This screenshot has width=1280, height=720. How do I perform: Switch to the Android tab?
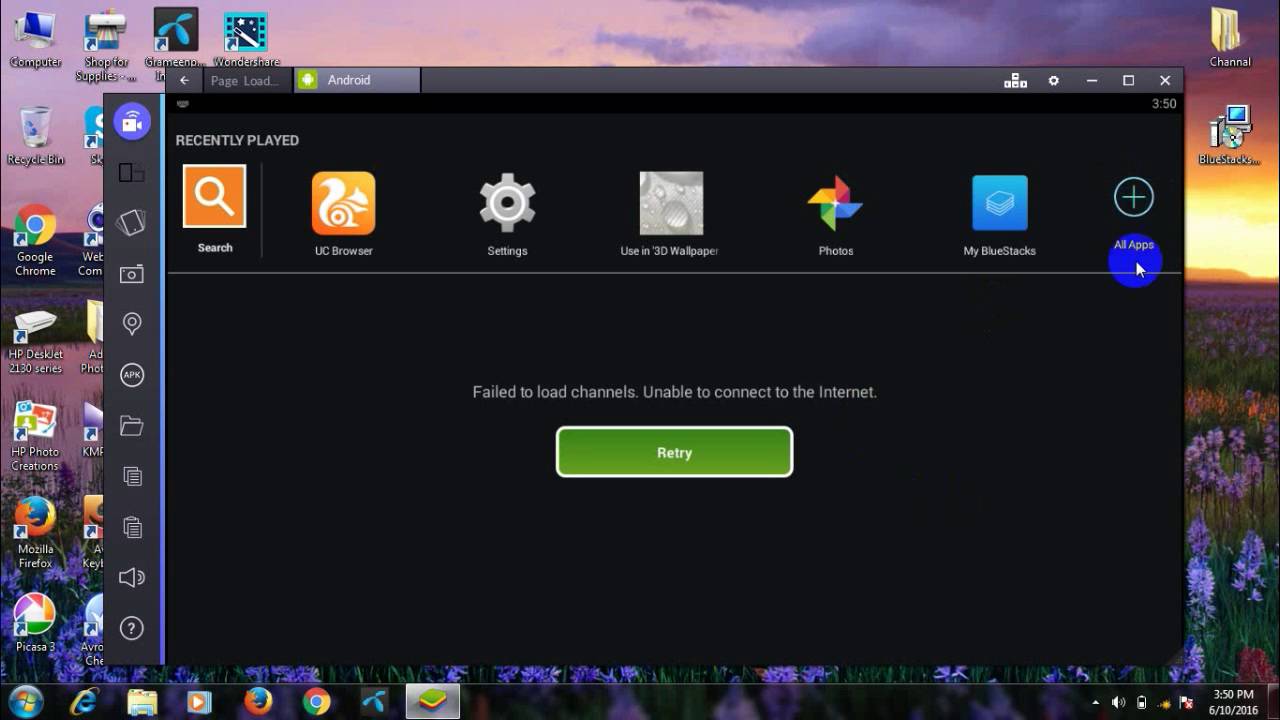coord(357,80)
